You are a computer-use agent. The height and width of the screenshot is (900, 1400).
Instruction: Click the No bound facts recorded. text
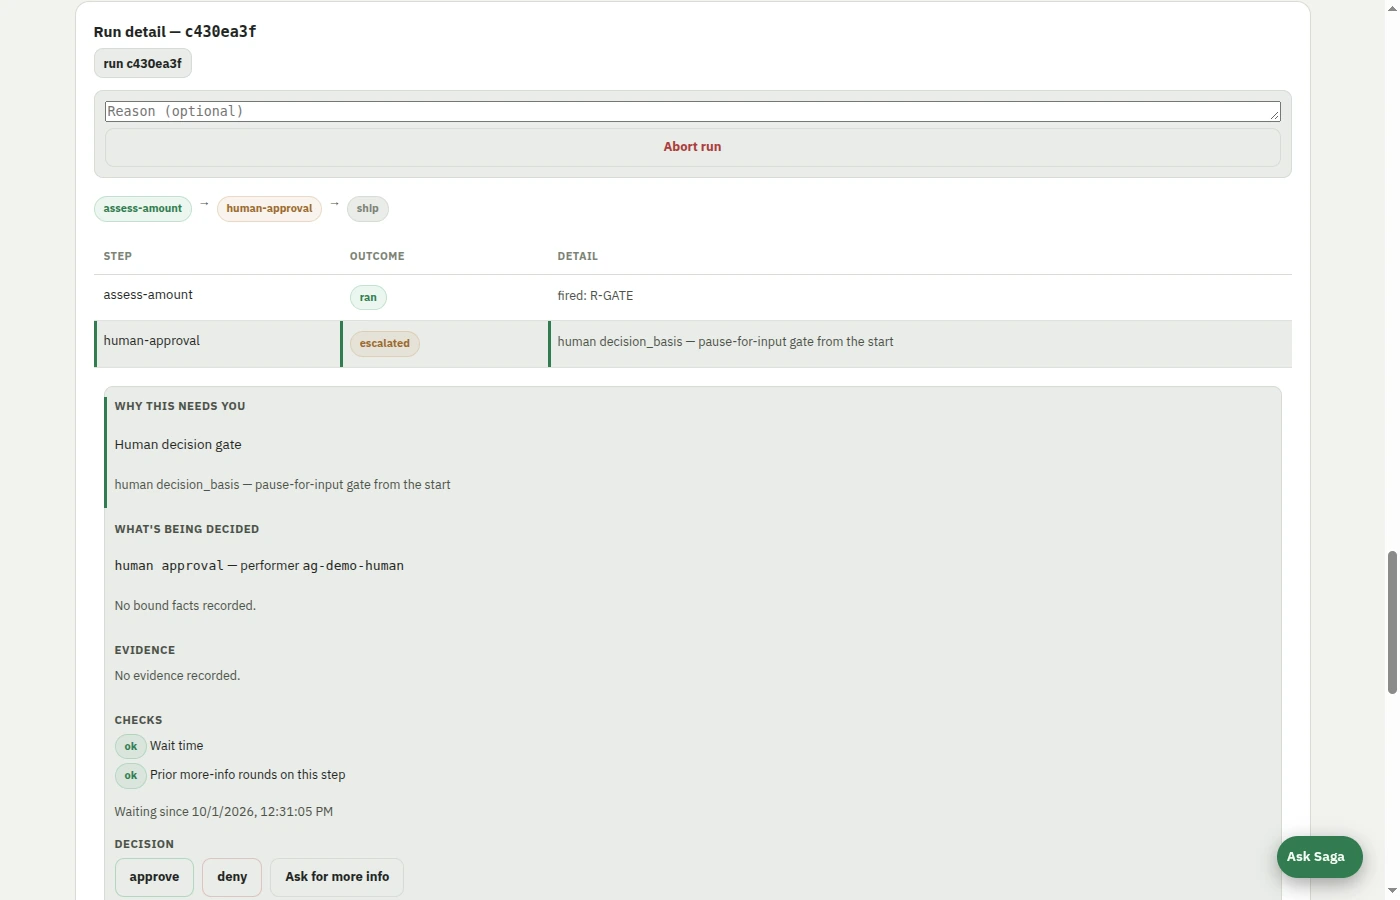(x=185, y=606)
